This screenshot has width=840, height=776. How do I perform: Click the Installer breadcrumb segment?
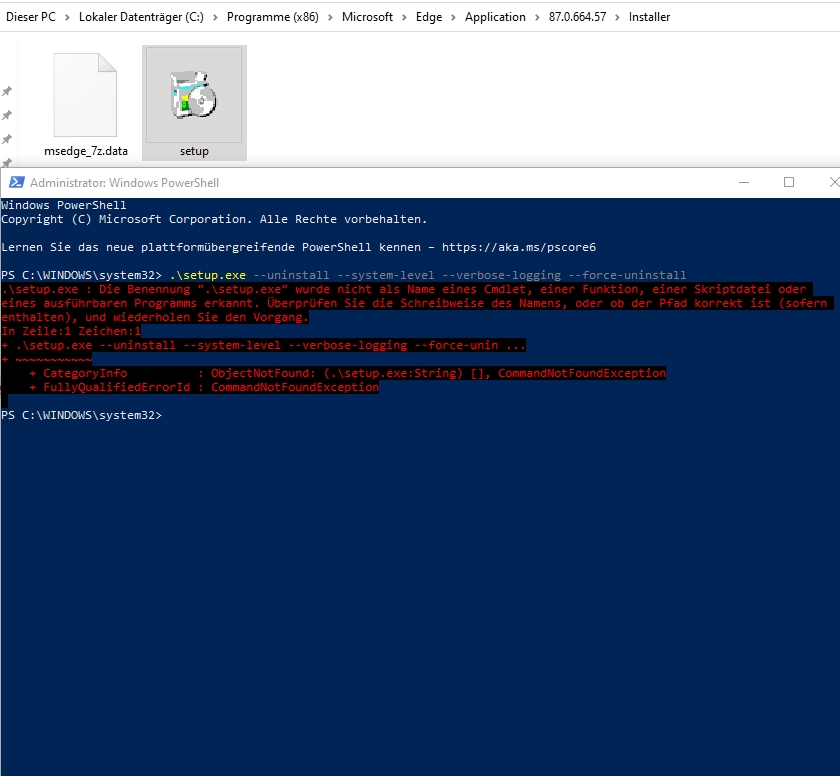(x=649, y=17)
